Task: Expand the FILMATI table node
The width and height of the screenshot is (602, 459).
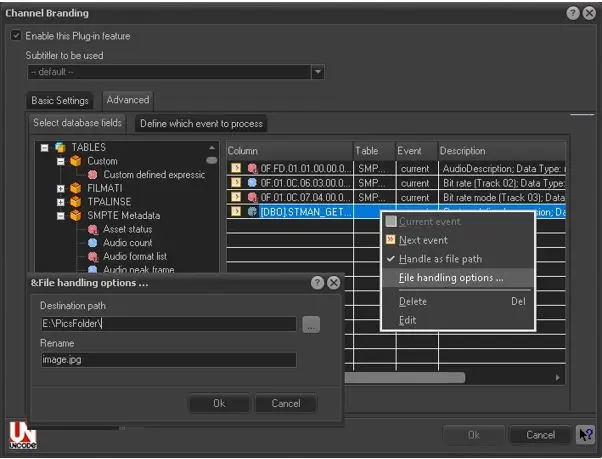Action: click(62, 188)
